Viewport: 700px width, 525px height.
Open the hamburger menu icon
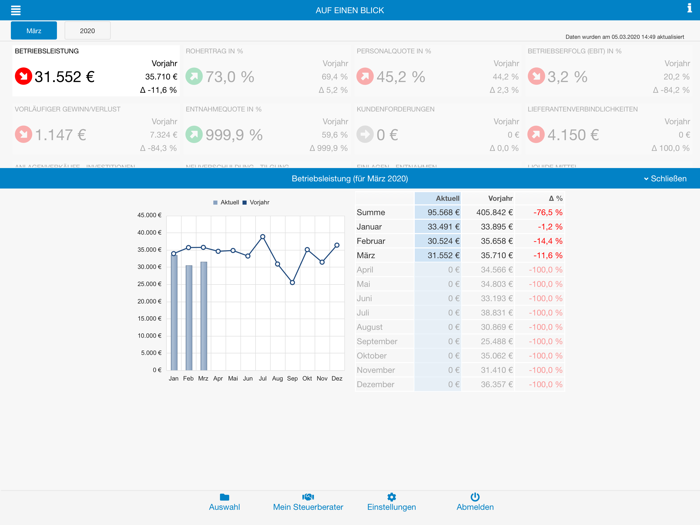[15, 10]
